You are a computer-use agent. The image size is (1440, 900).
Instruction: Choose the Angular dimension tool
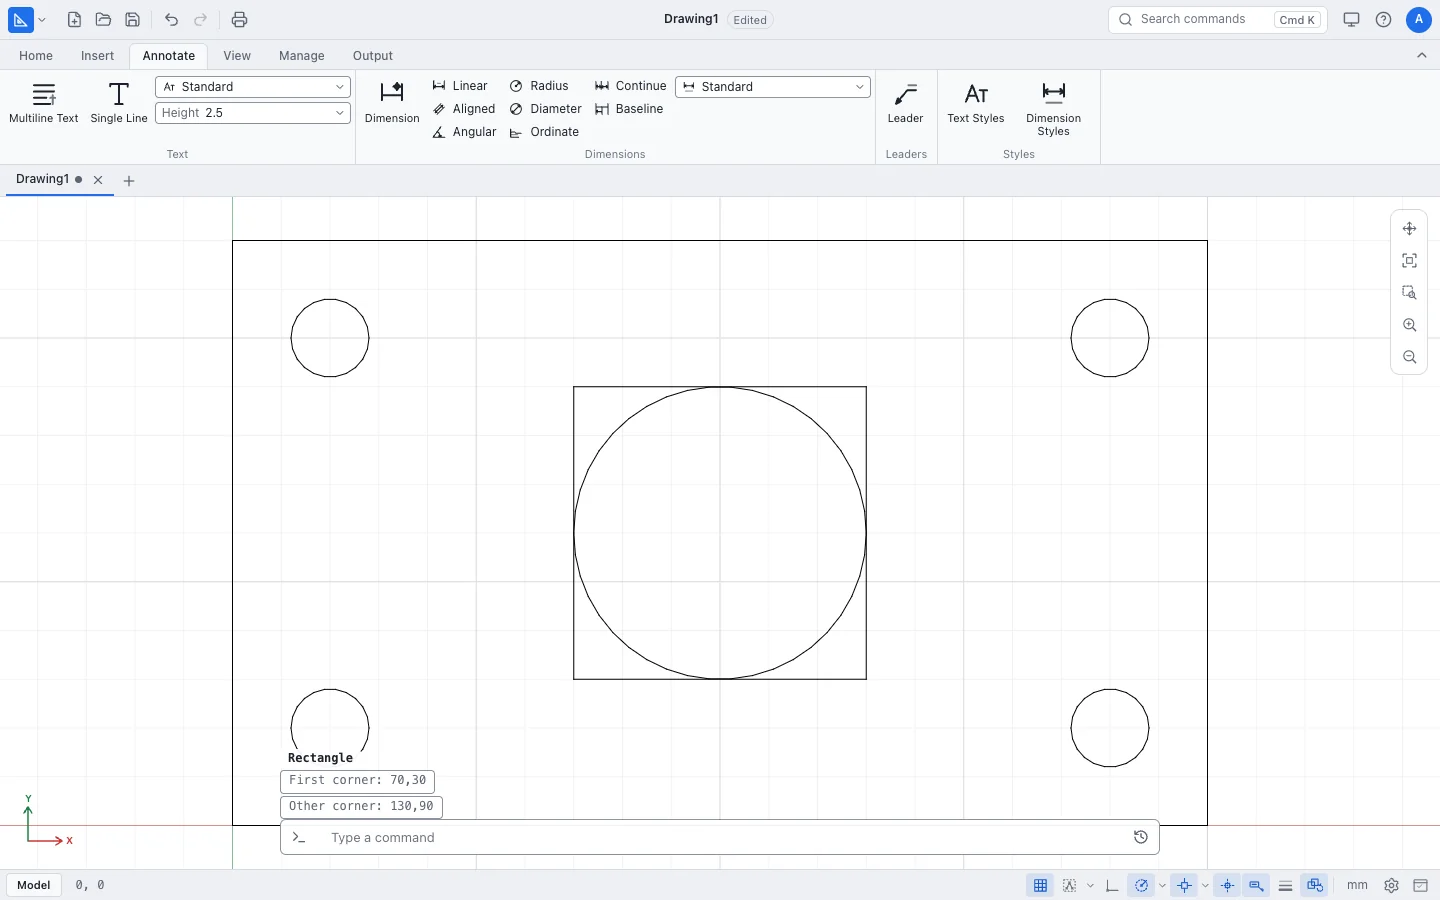[464, 132]
